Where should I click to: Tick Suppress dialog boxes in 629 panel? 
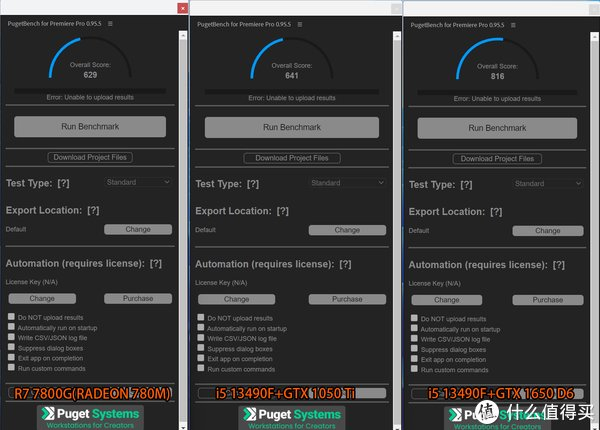pyautogui.click(x=11, y=347)
